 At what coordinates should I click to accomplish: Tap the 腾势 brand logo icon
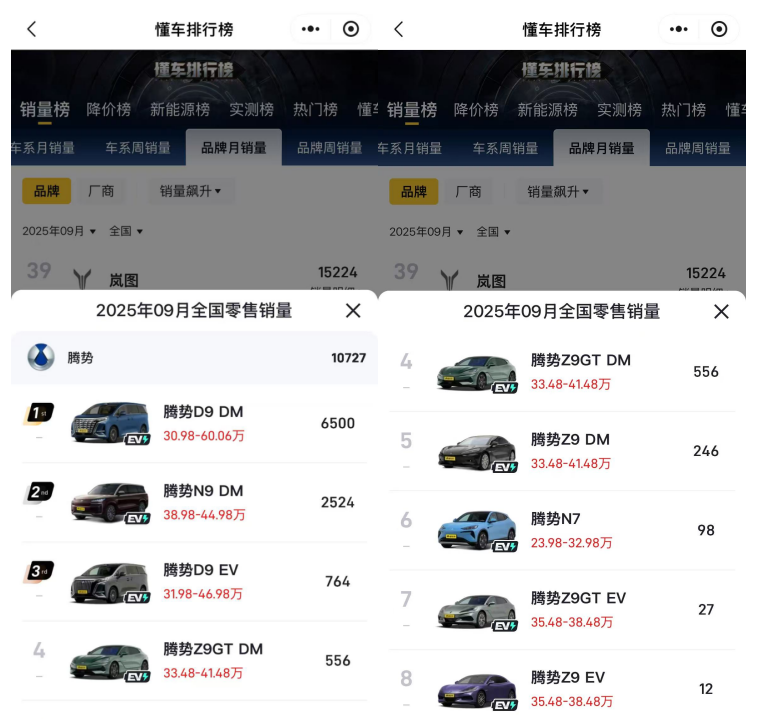click(41, 357)
